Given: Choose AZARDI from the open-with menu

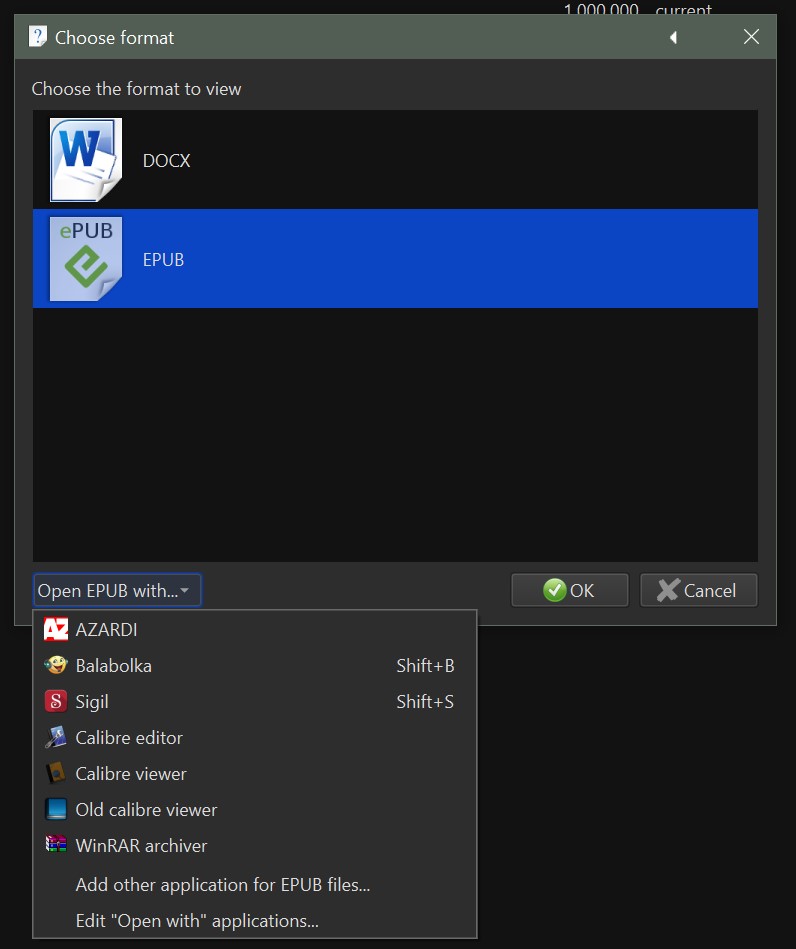Looking at the screenshot, I should point(255,629).
